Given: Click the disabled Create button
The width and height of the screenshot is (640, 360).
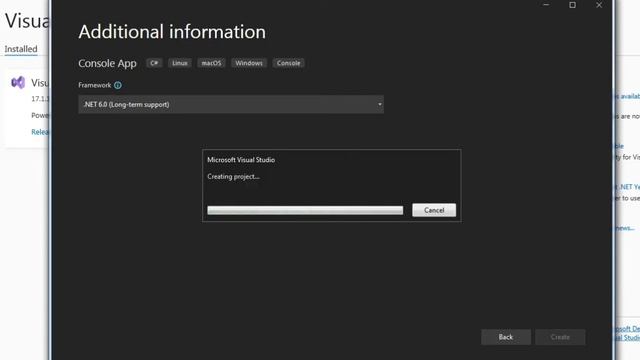Looking at the screenshot, I should pos(560,337).
